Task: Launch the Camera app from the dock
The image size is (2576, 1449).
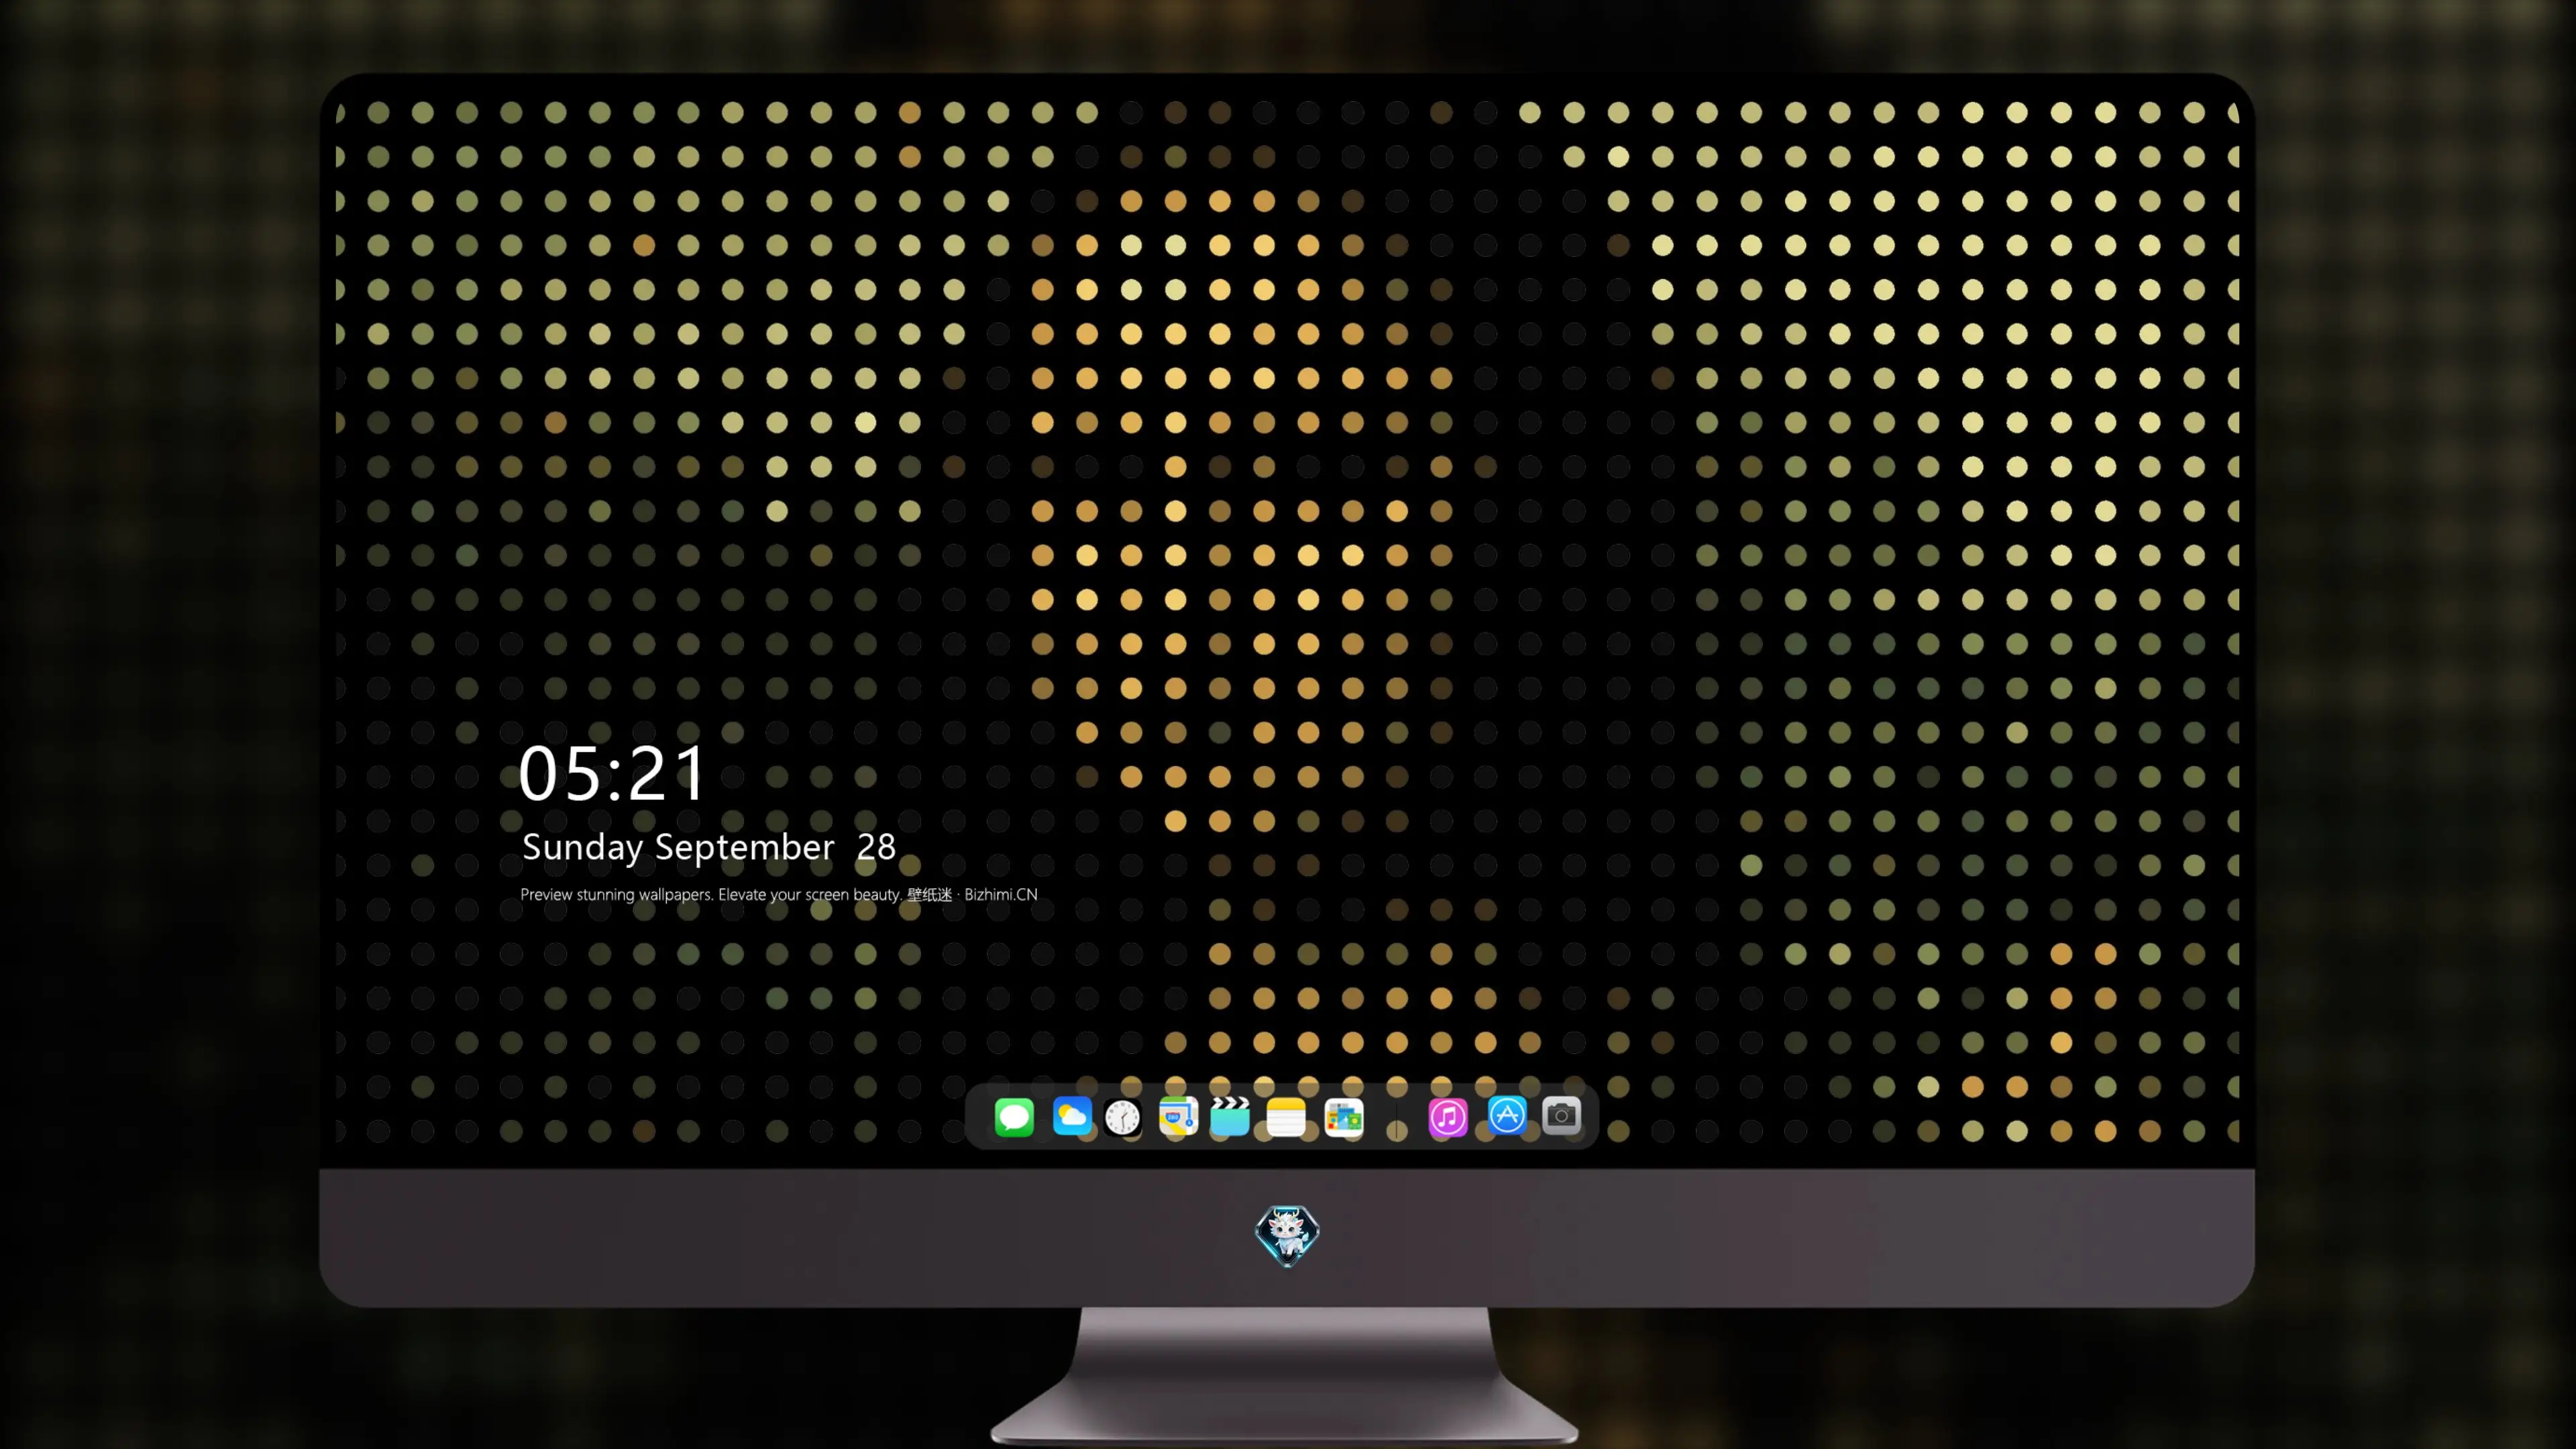Action: (x=1561, y=1115)
